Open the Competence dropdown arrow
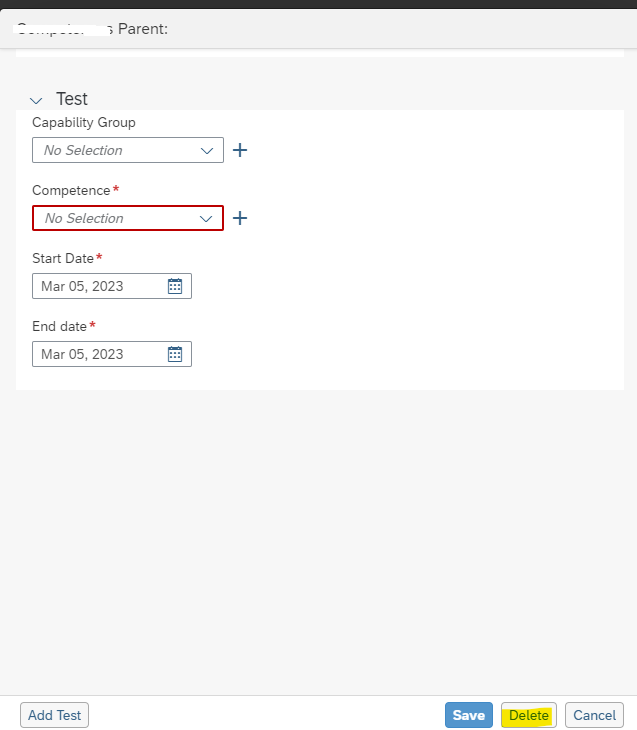Viewport: 637px width, 730px height. 206,218
